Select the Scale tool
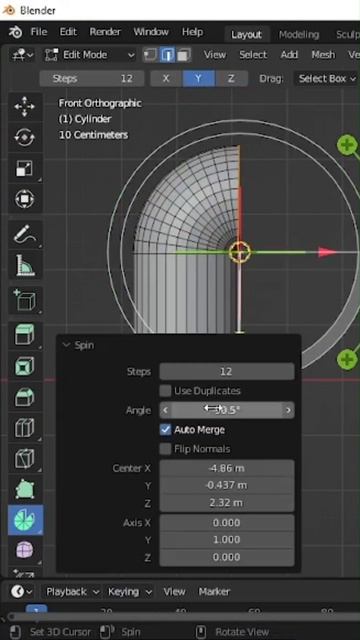 click(25, 168)
